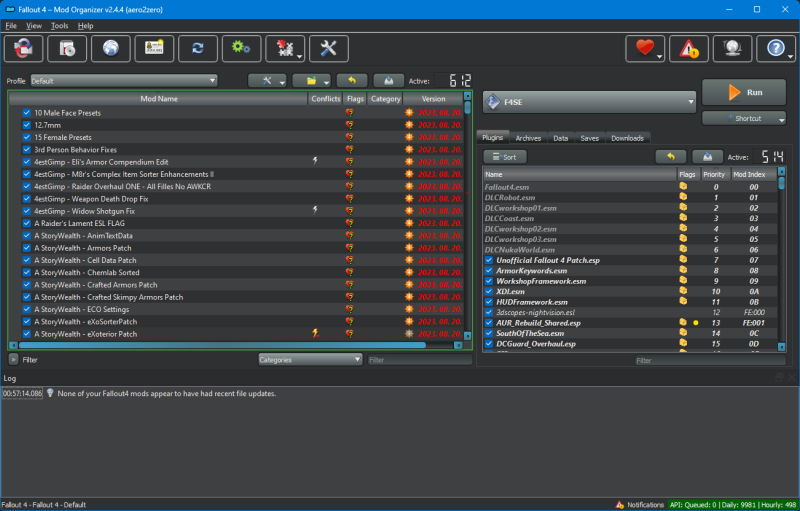This screenshot has height=511, width=800.
Task: Click the mod list restore backup arrow
Action: [352, 81]
